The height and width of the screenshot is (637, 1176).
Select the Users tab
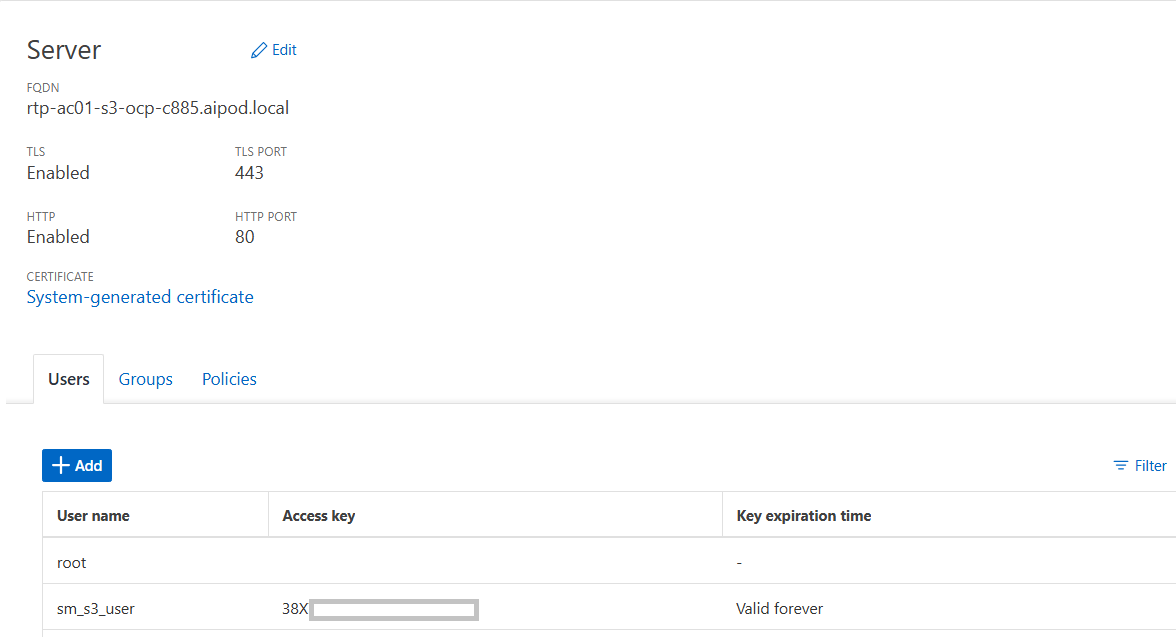(68, 378)
